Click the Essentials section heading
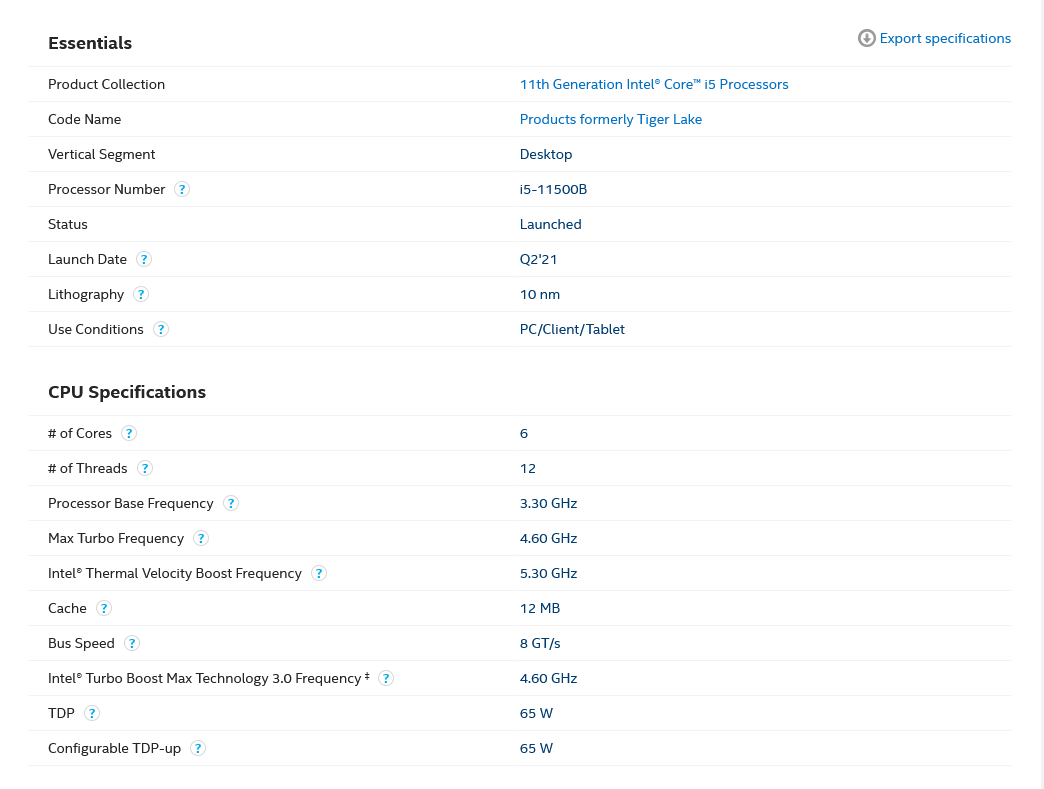Screen dimensions: 1044x789 pos(90,43)
